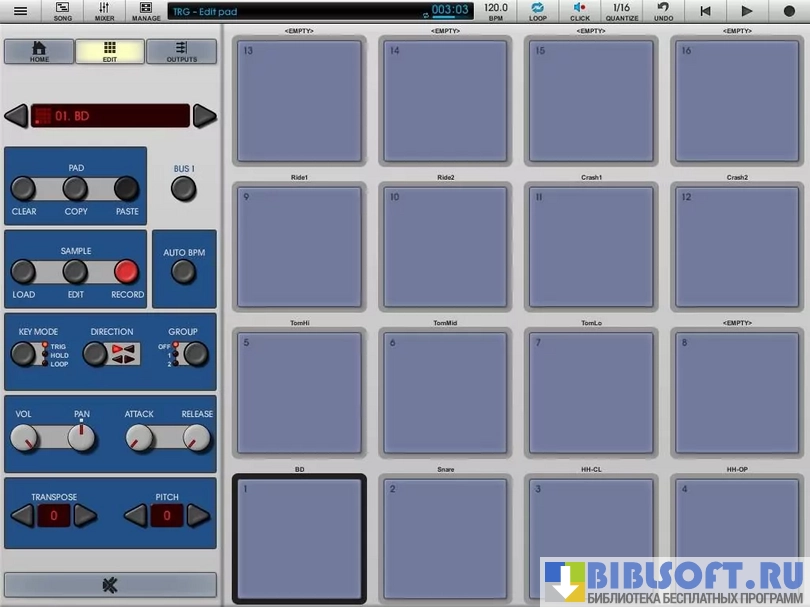Tap the Snare pad number 2

click(444, 538)
